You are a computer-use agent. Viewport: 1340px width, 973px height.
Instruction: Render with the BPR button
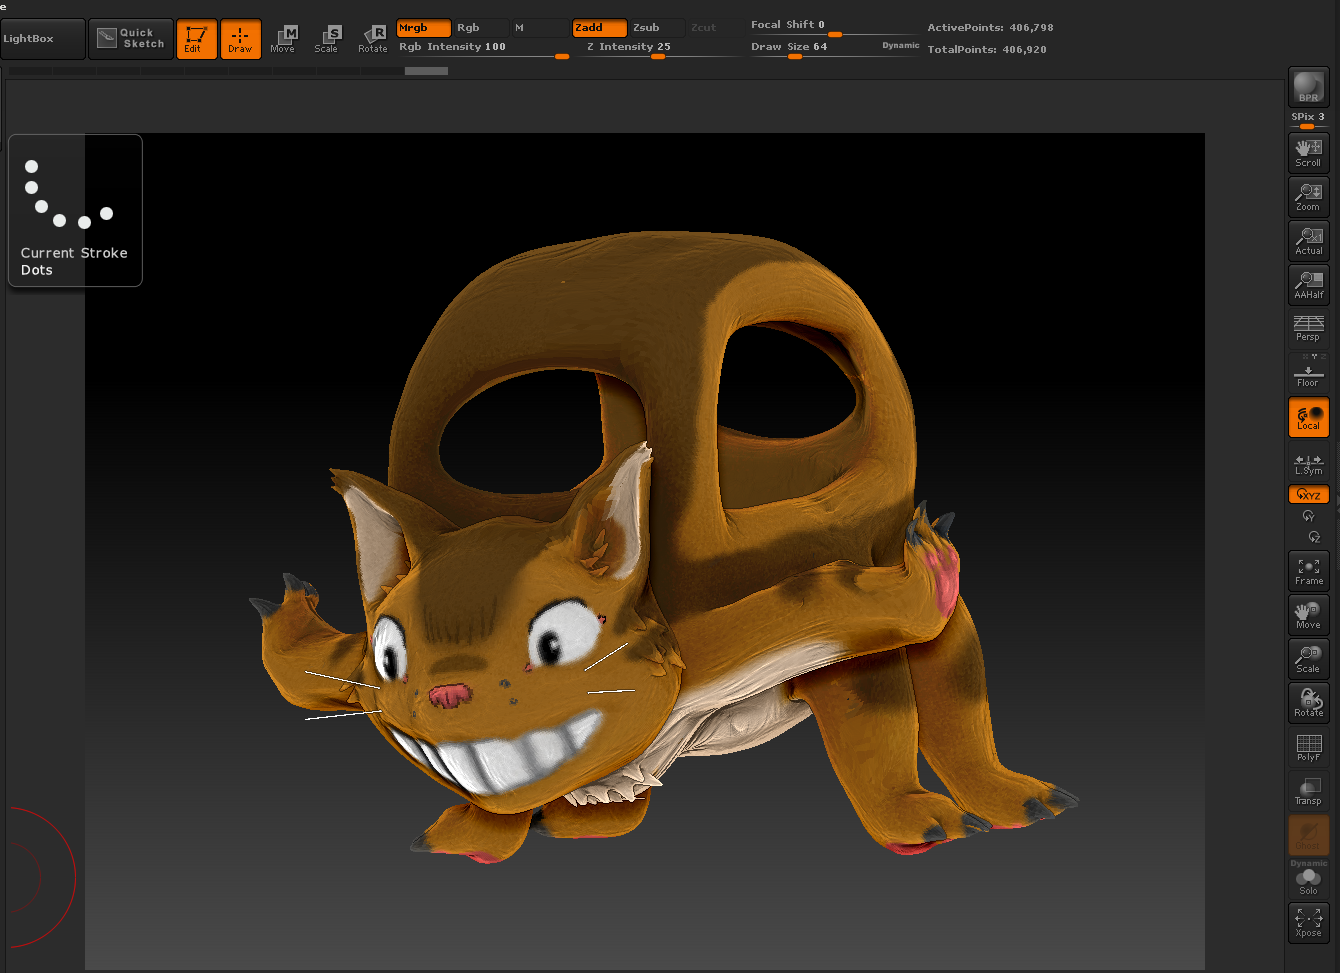point(1308,87)
